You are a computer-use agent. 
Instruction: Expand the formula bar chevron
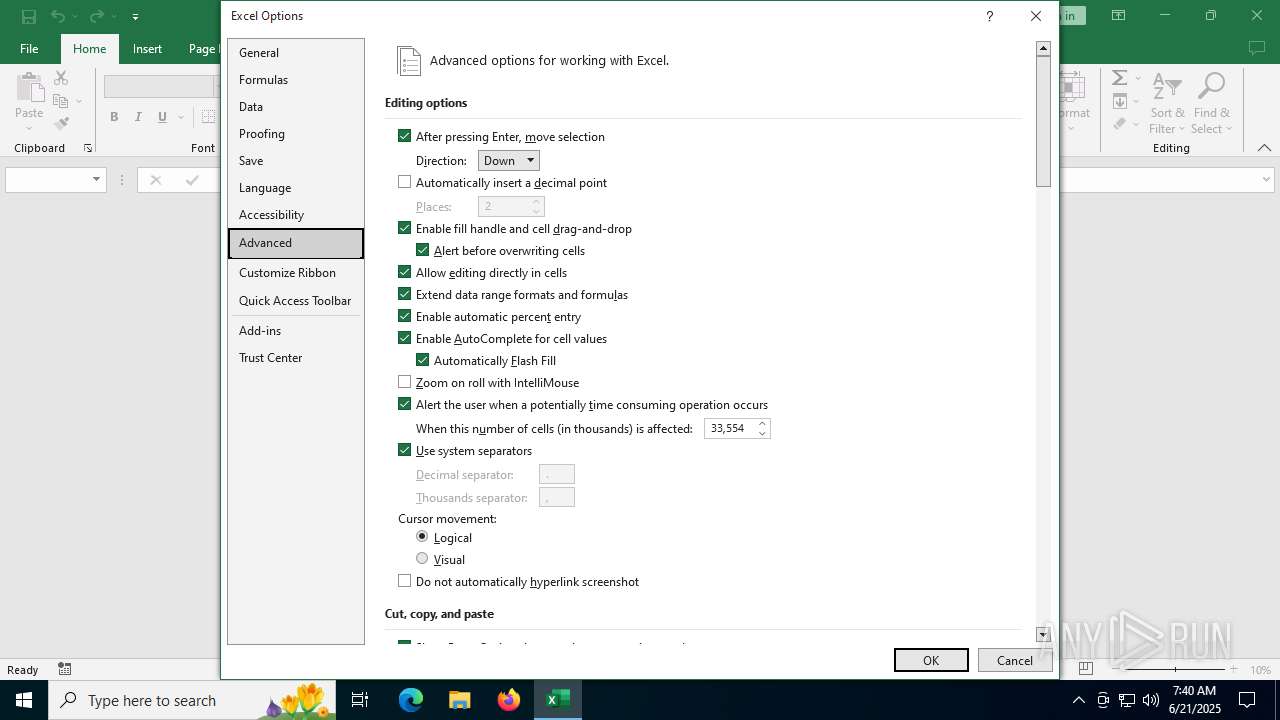click(1266, 180)
